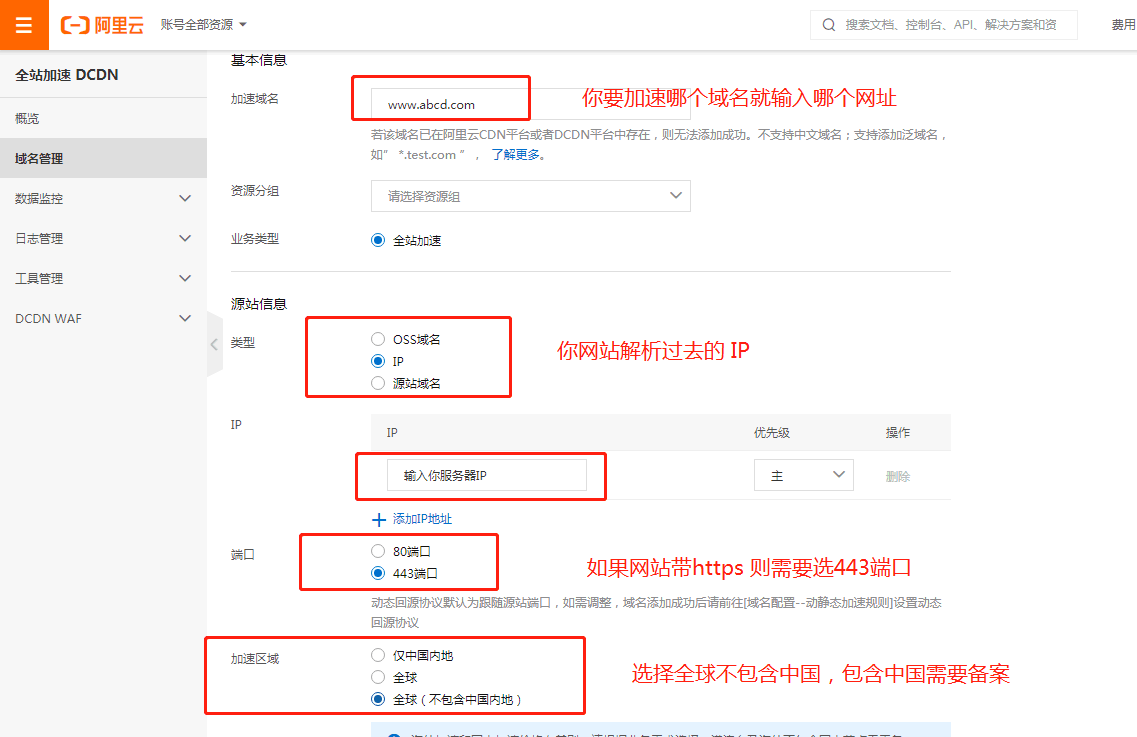Open the 资源分组 selection dropdown
This screenshot has width=1137, height=737.
[530, 196]
